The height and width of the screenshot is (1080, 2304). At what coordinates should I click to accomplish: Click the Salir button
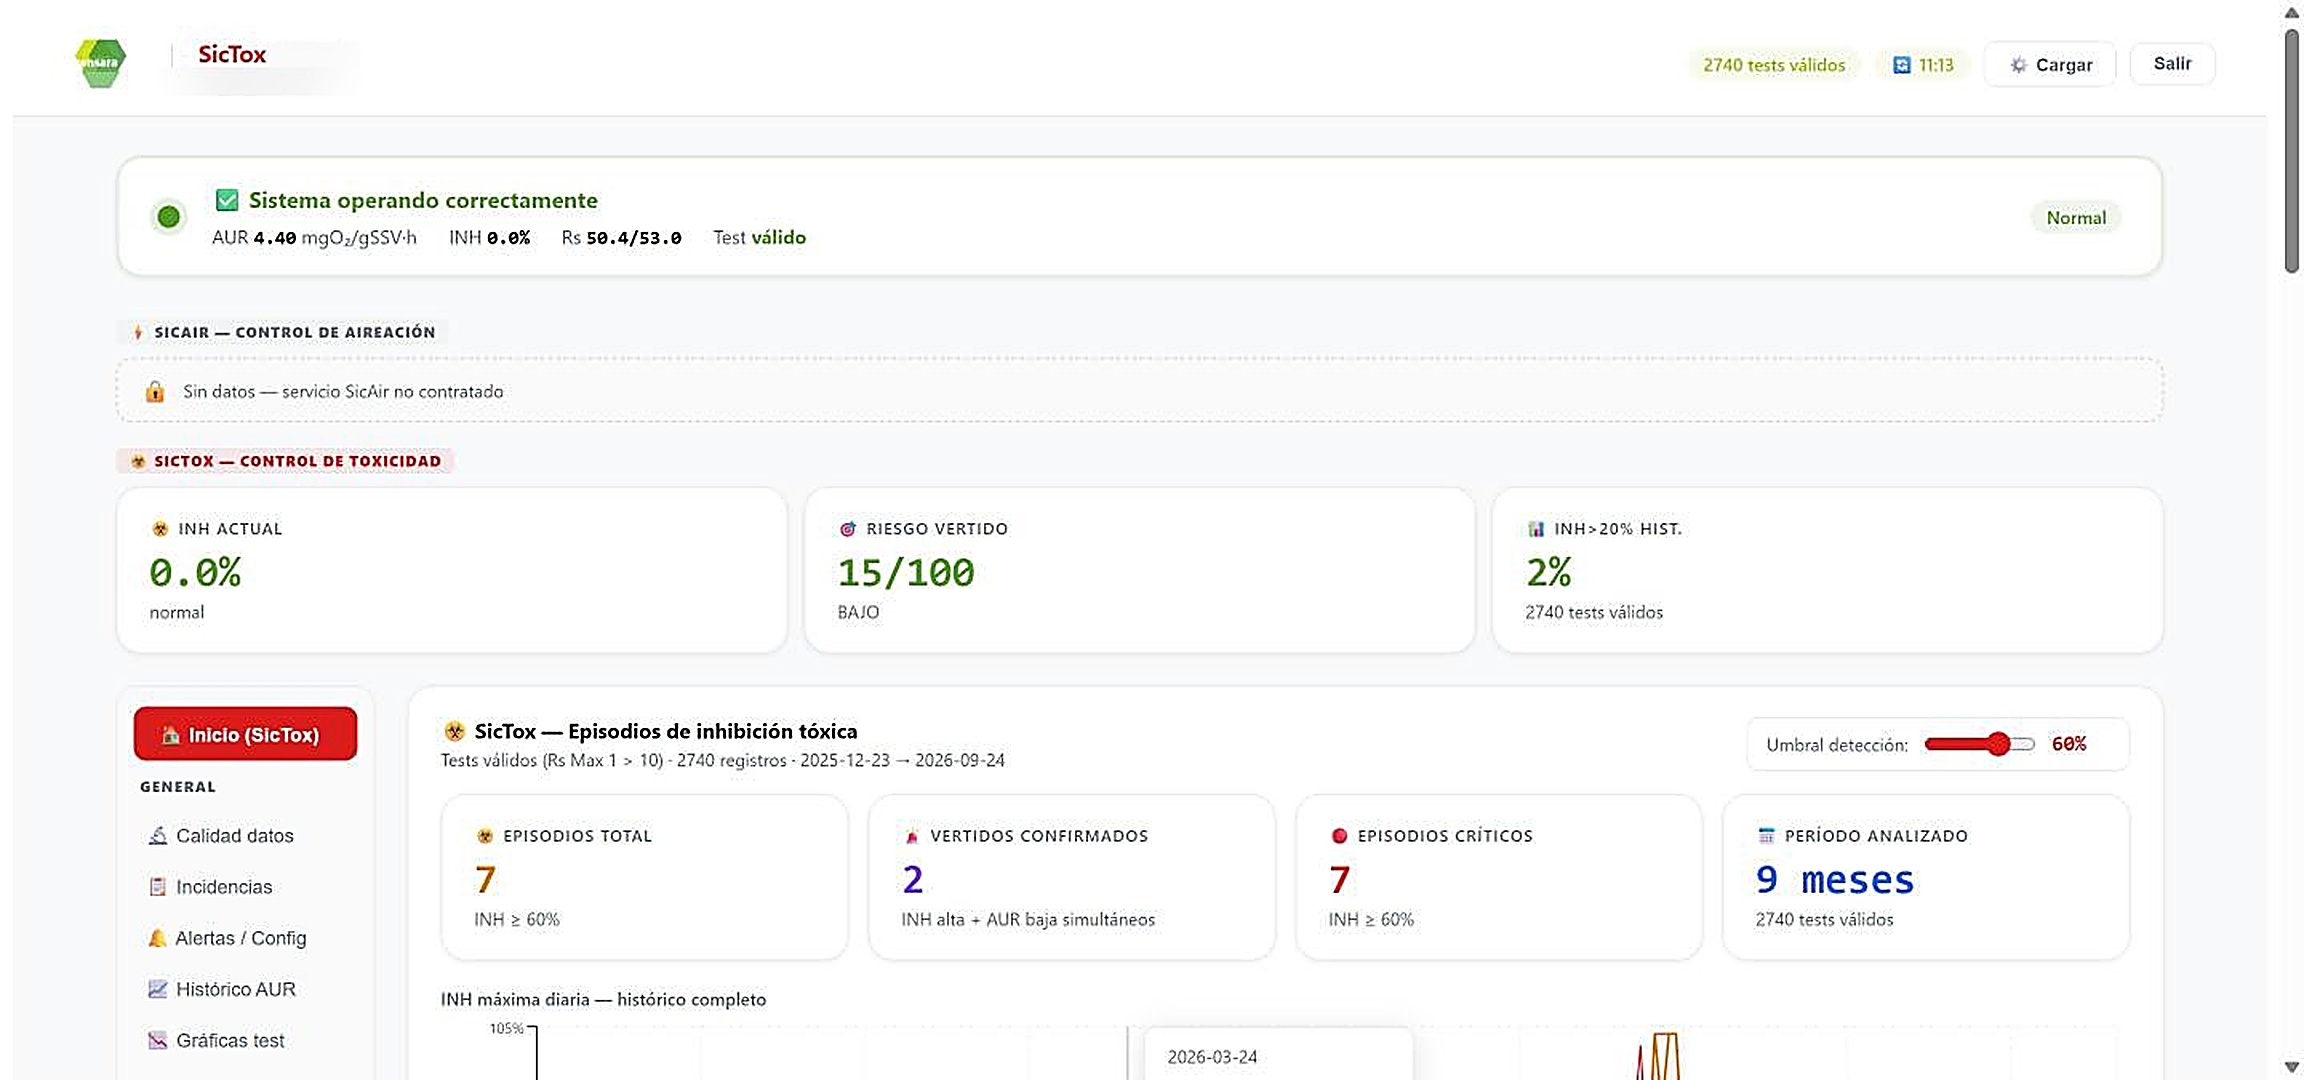2172,64
